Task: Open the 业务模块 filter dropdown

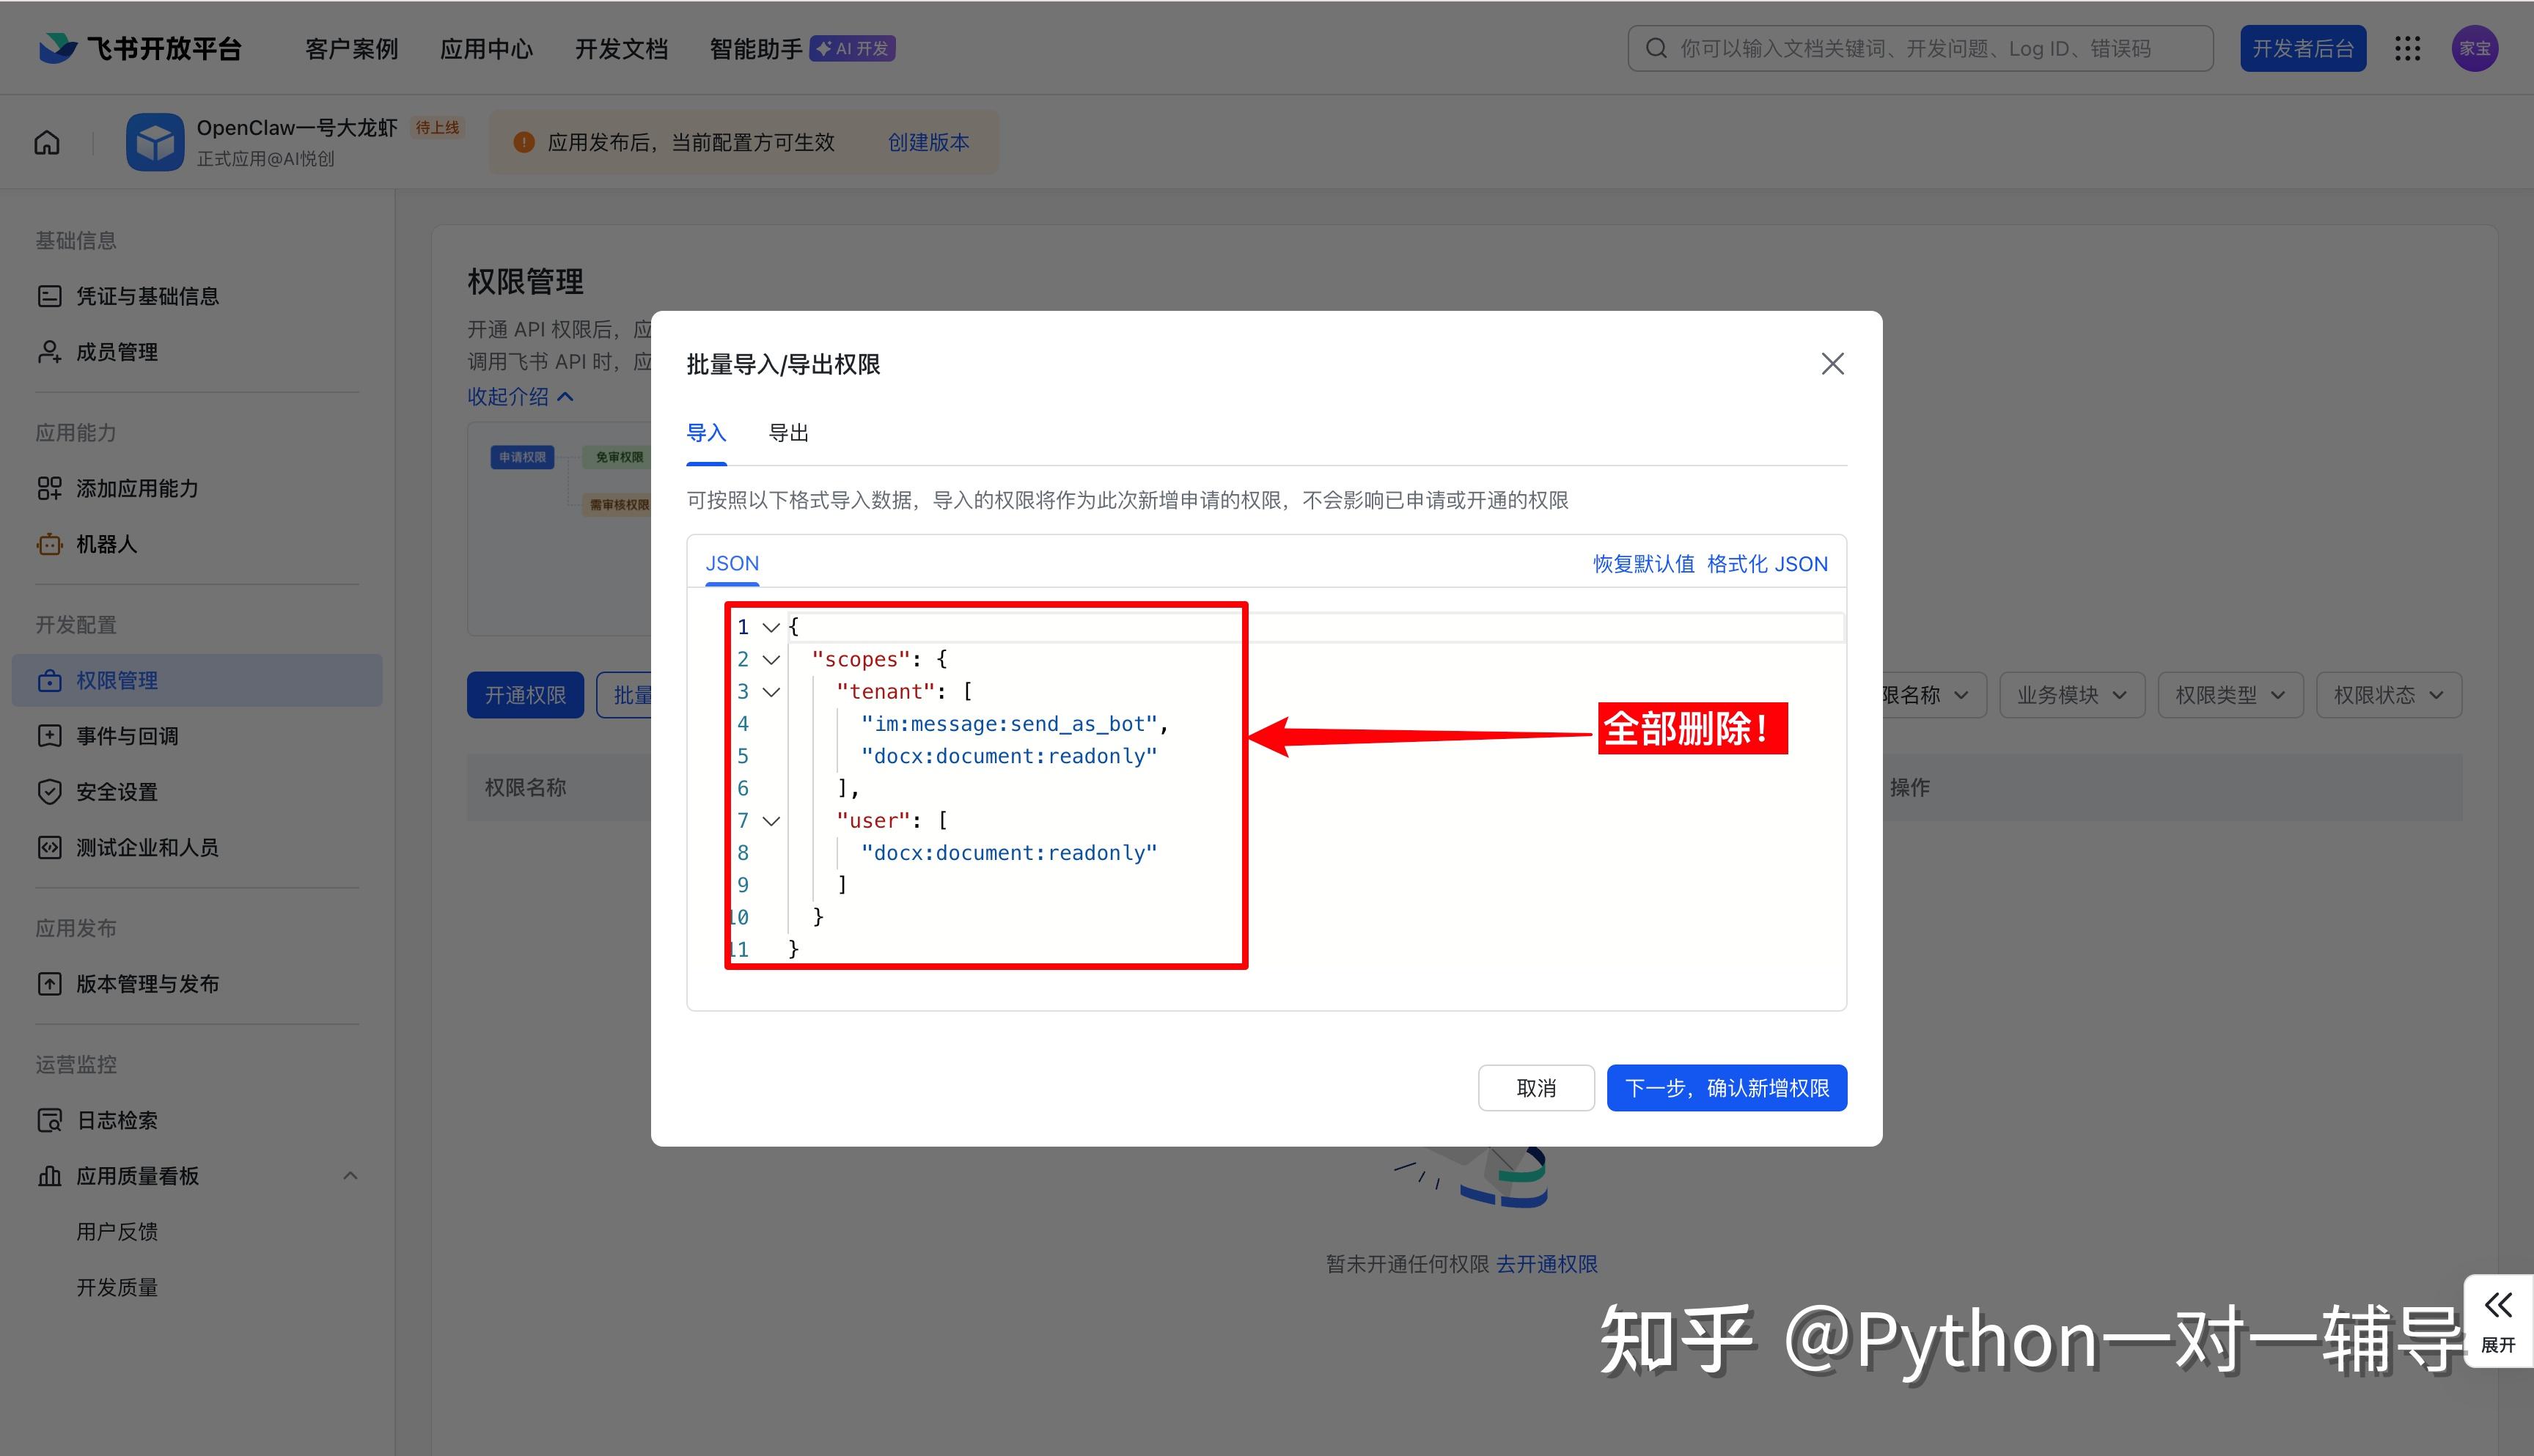Action: click(2071, 695)
